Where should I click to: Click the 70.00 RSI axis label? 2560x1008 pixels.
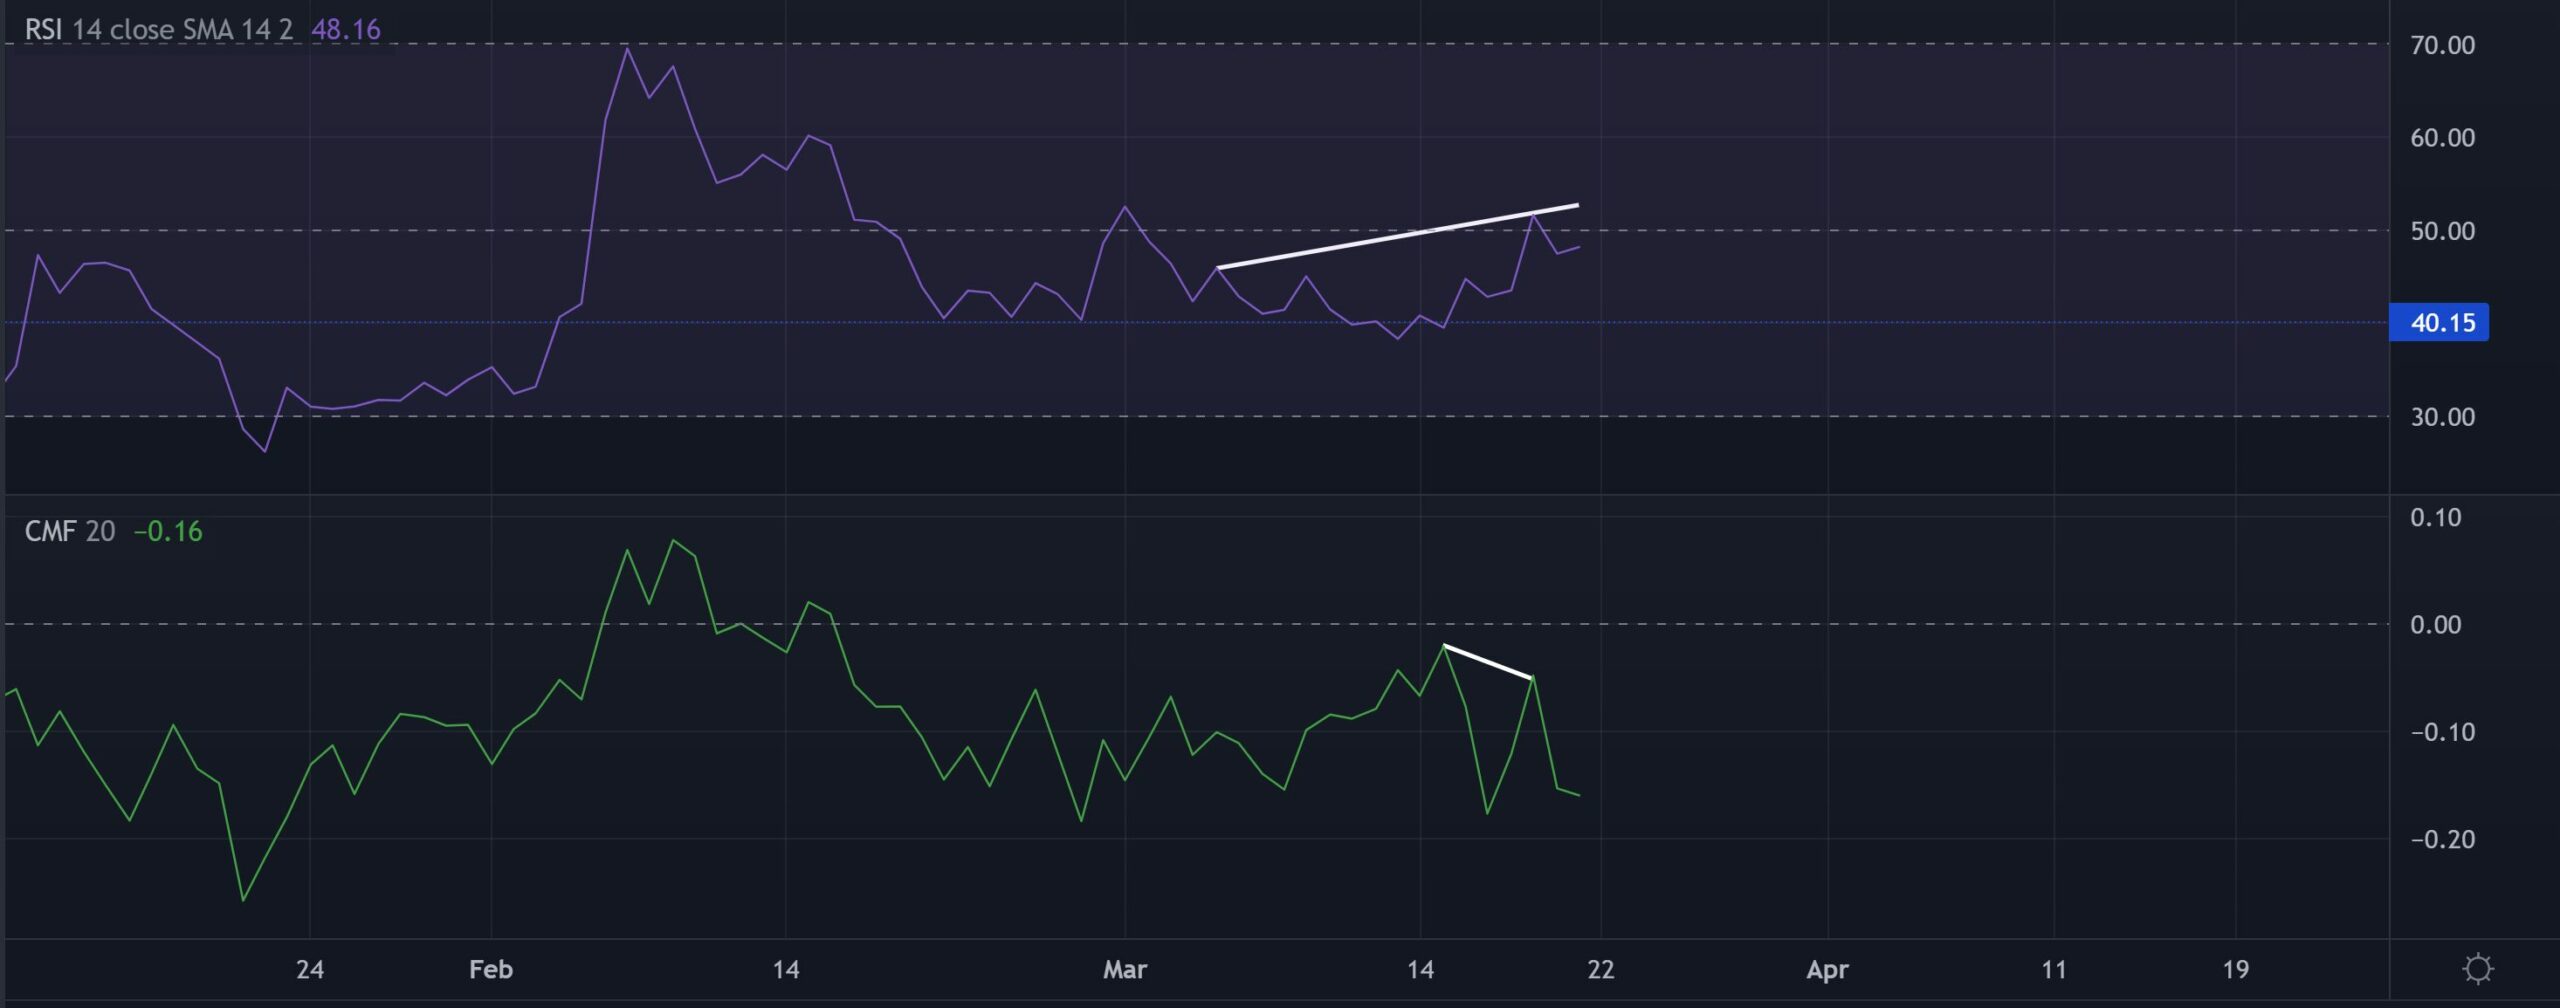(2443, 45)
